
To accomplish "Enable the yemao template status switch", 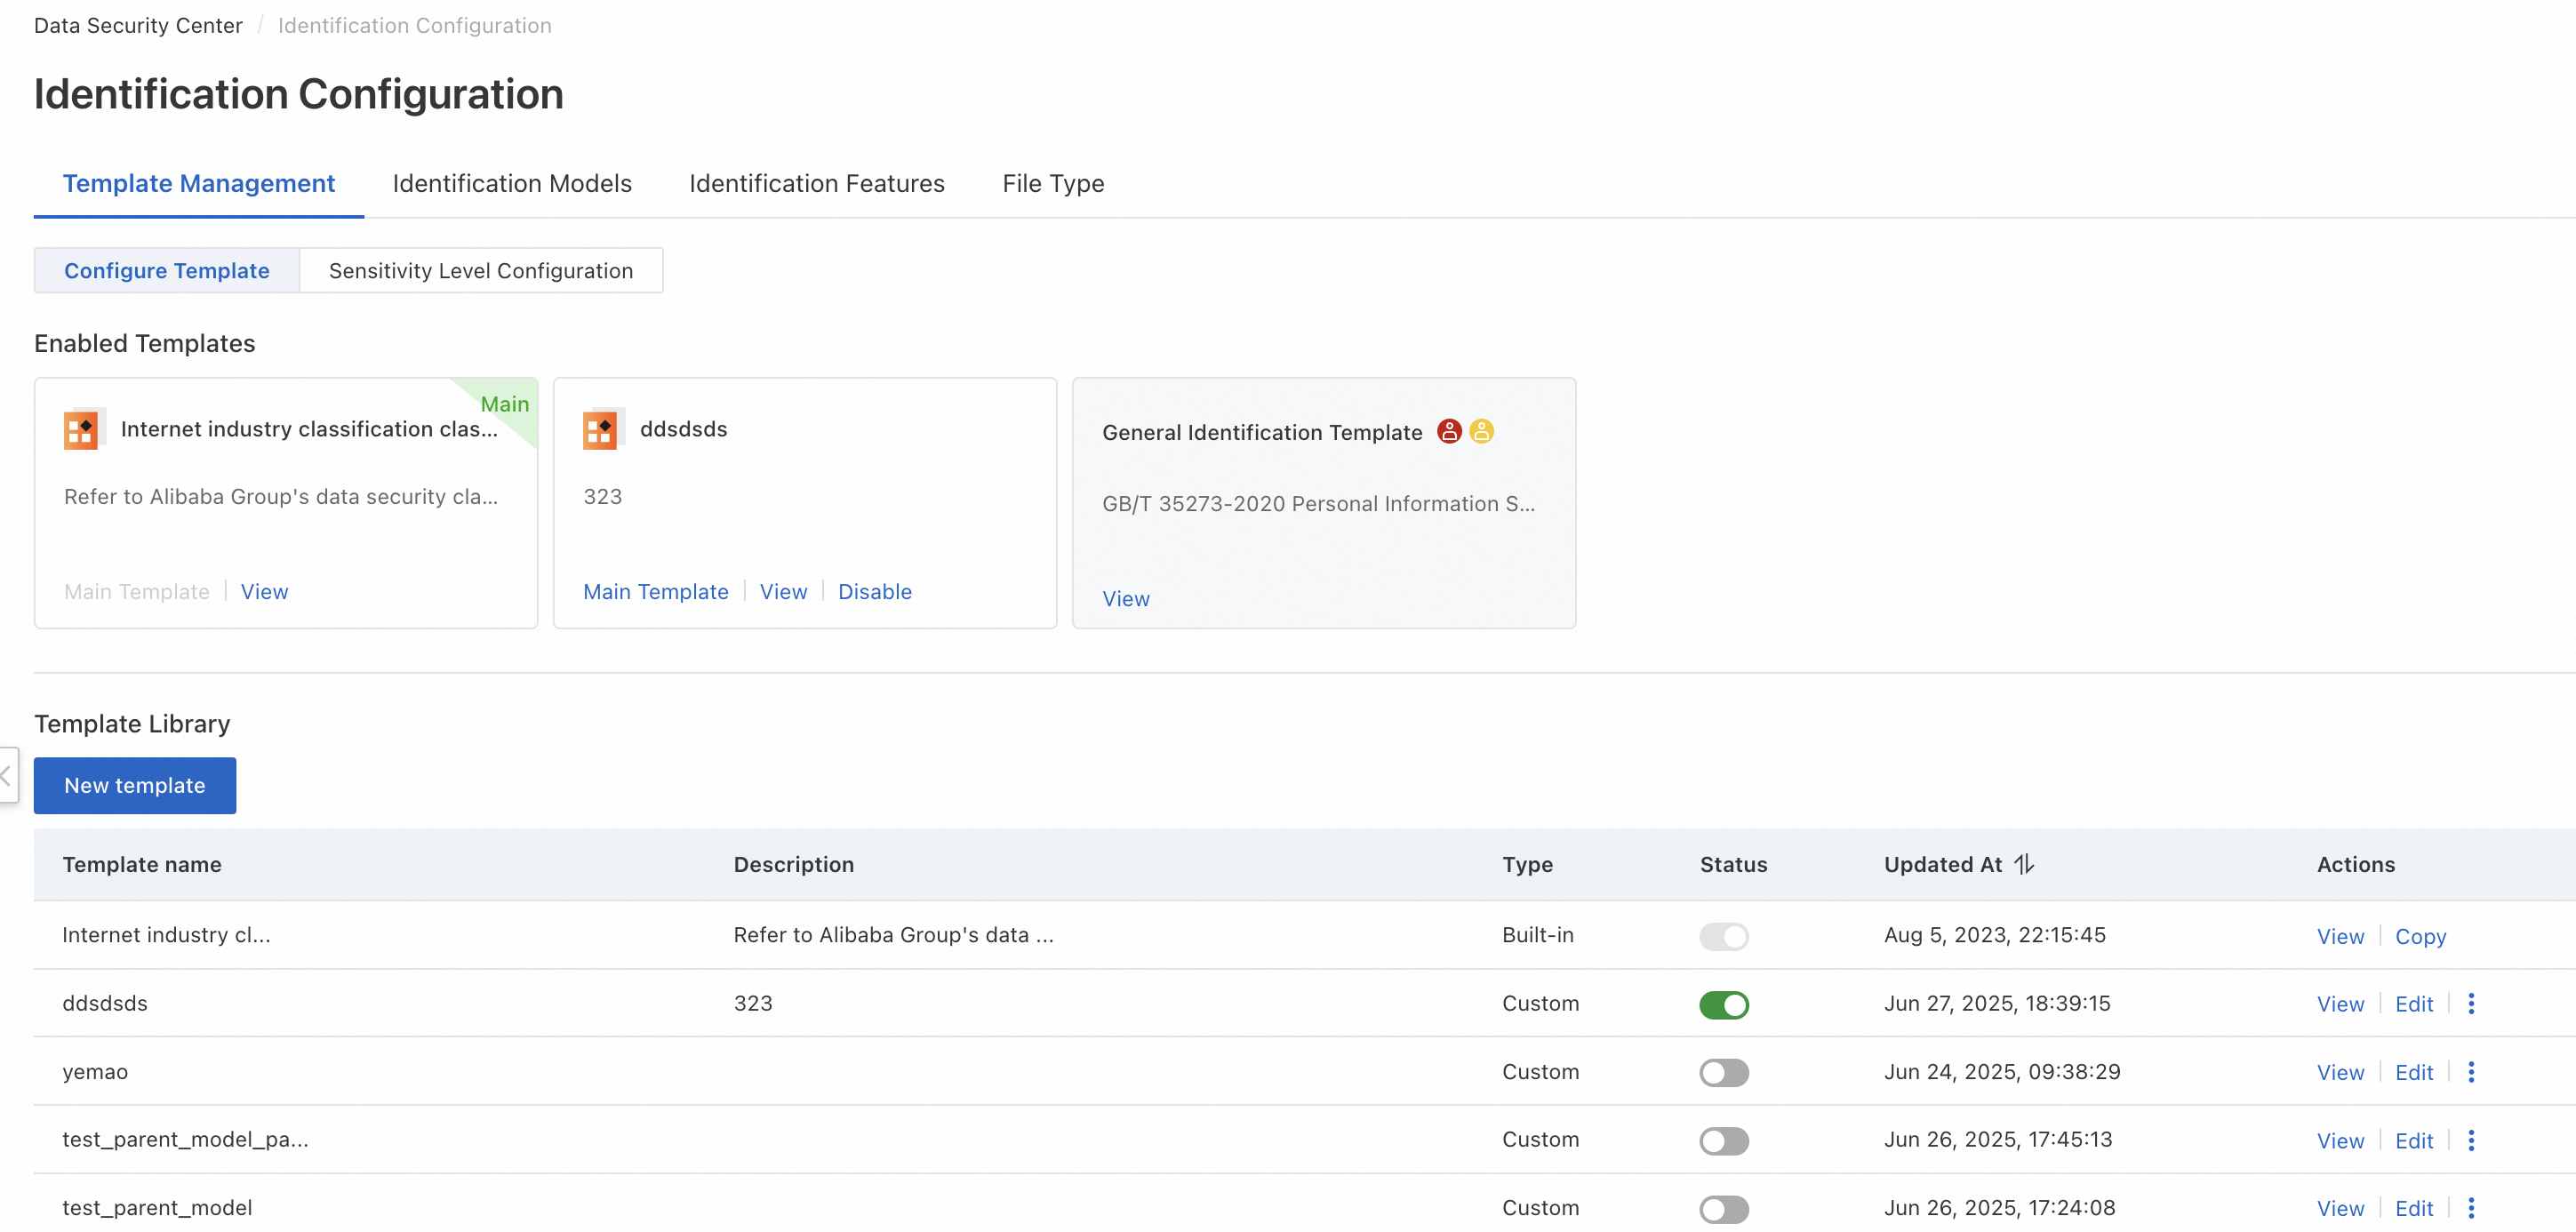I will point(1723,1072).
